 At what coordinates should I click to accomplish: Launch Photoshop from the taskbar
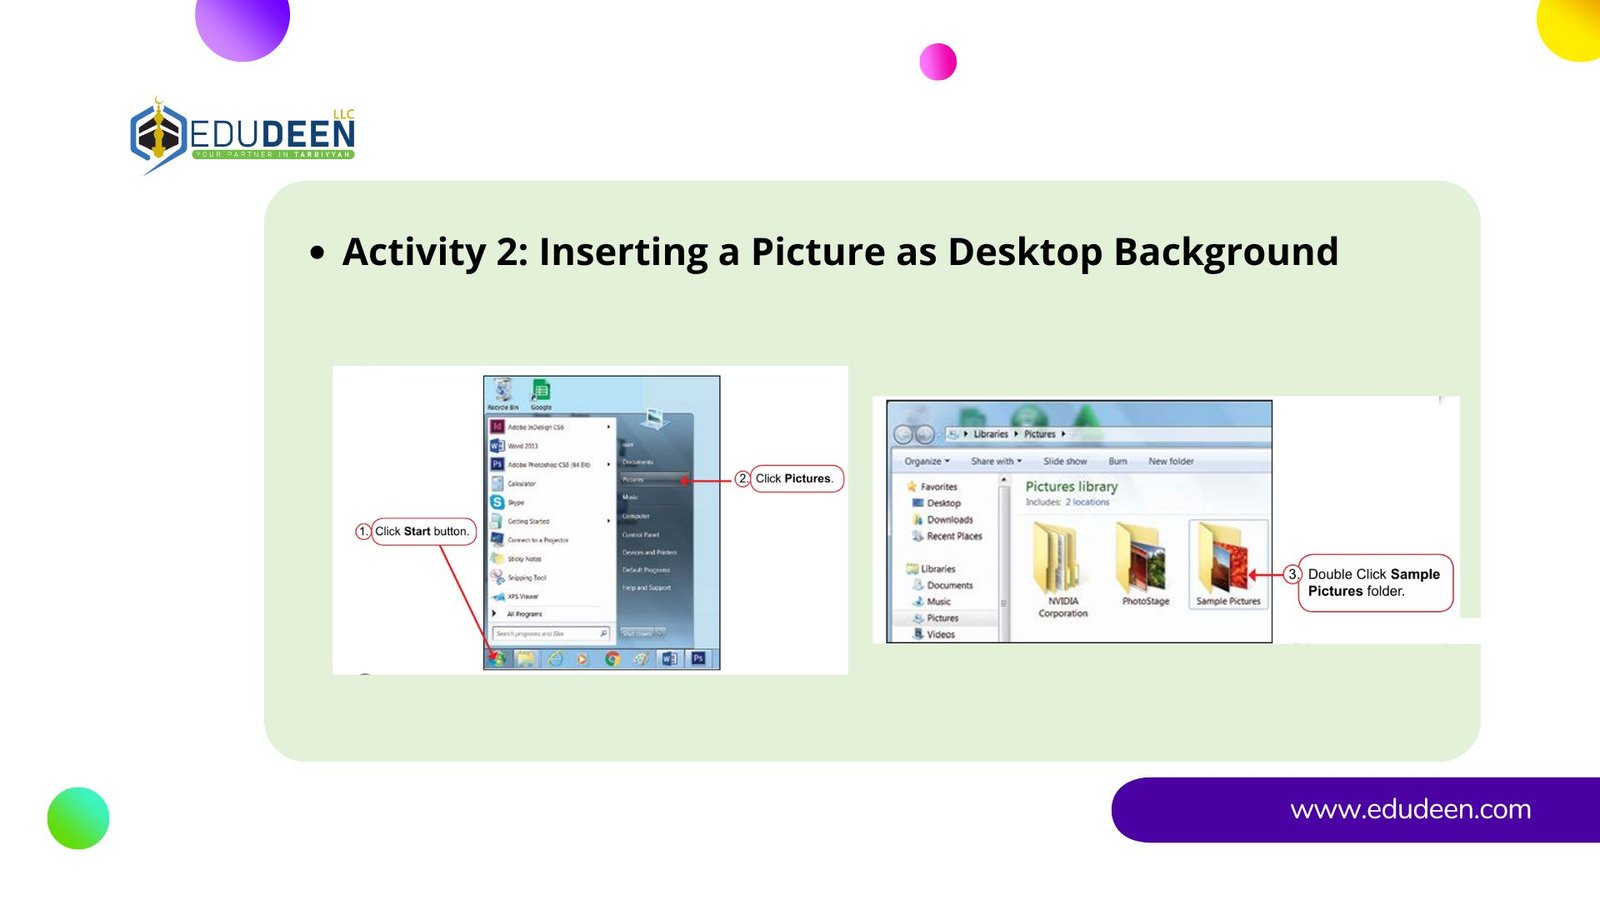tap(698, 658)
